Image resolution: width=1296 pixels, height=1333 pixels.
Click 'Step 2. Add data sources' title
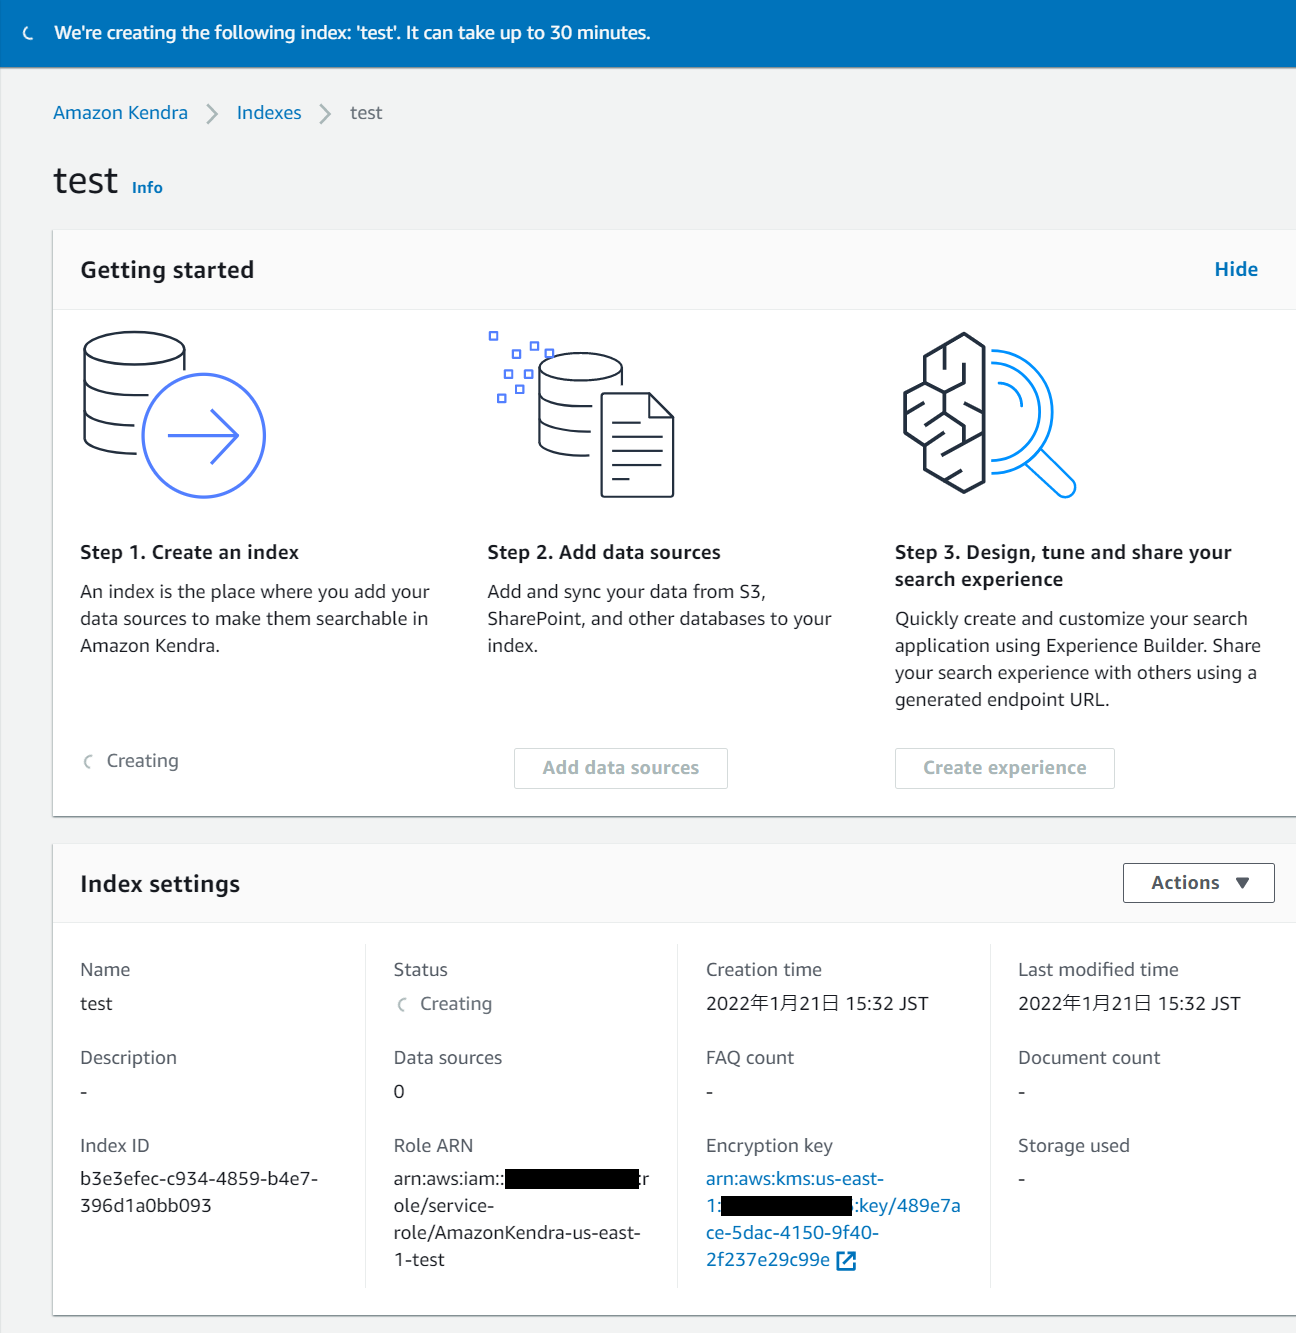(x=604, y=552)
